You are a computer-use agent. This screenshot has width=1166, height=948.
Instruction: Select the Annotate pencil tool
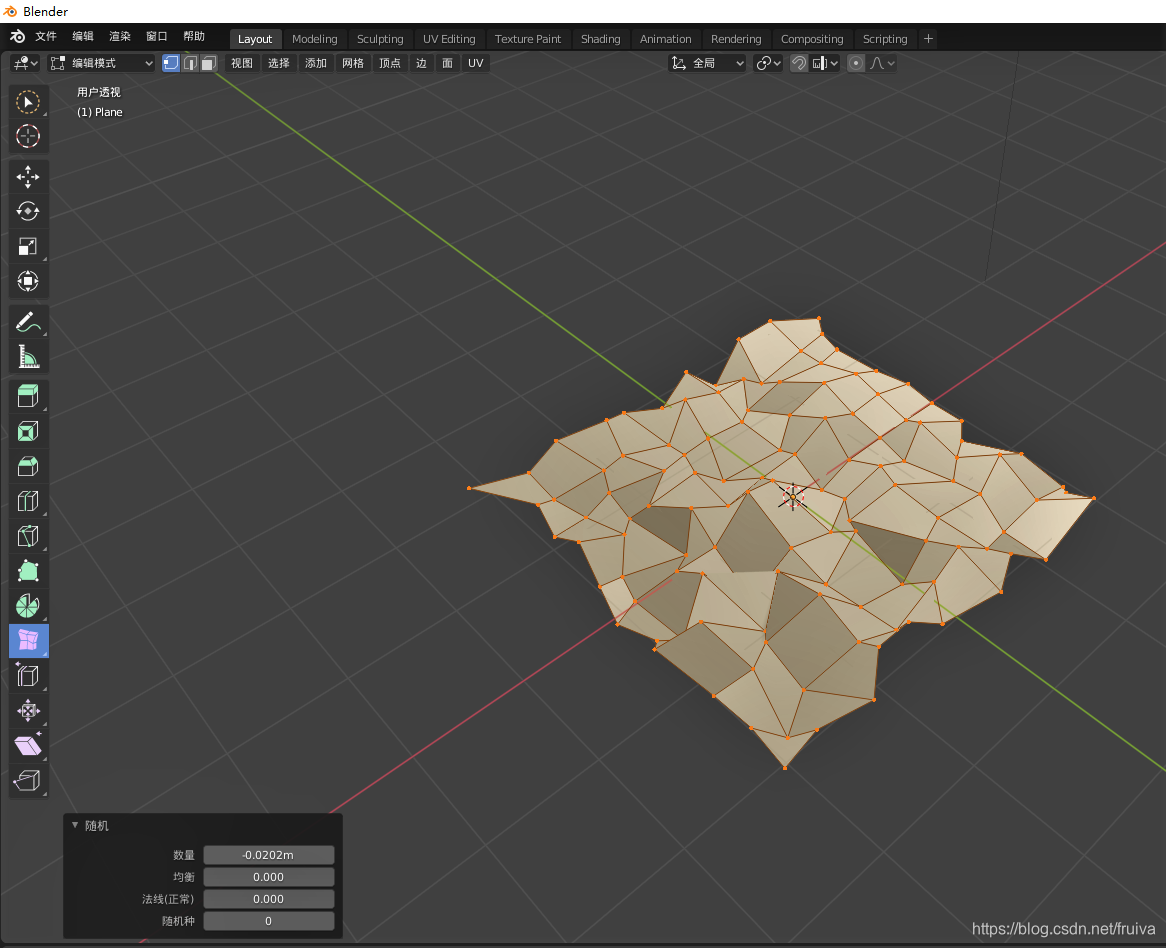pos(28,322)
